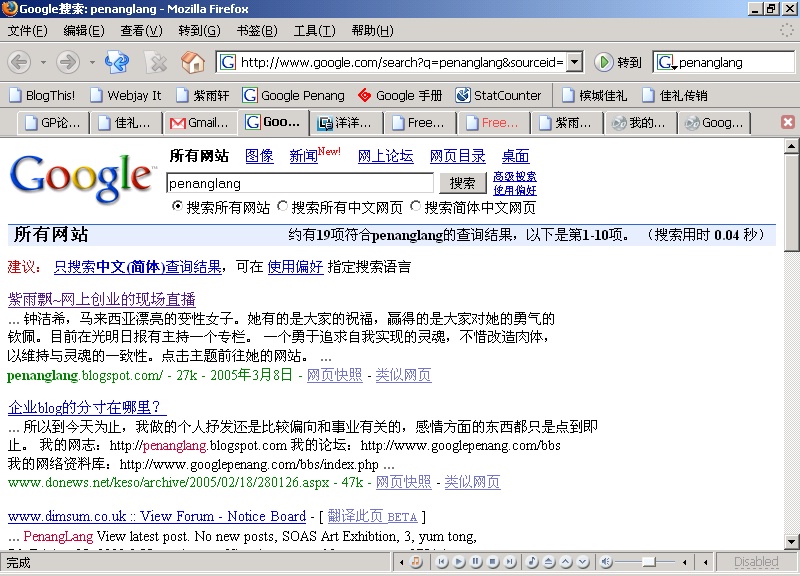Click the arrow left of Disabled panel
Image resolution: width=800 pixels, height=576 pixels.
pyautogui.click(x=706, y=563)
